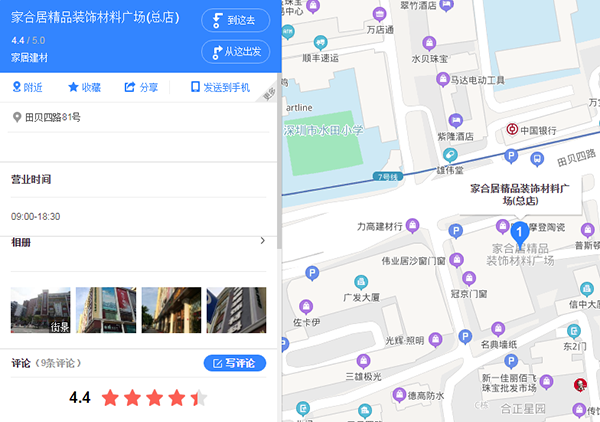Click the 从这出发 start-from-here button
Screen dimensions: 600x422
[x=235, y=52]
